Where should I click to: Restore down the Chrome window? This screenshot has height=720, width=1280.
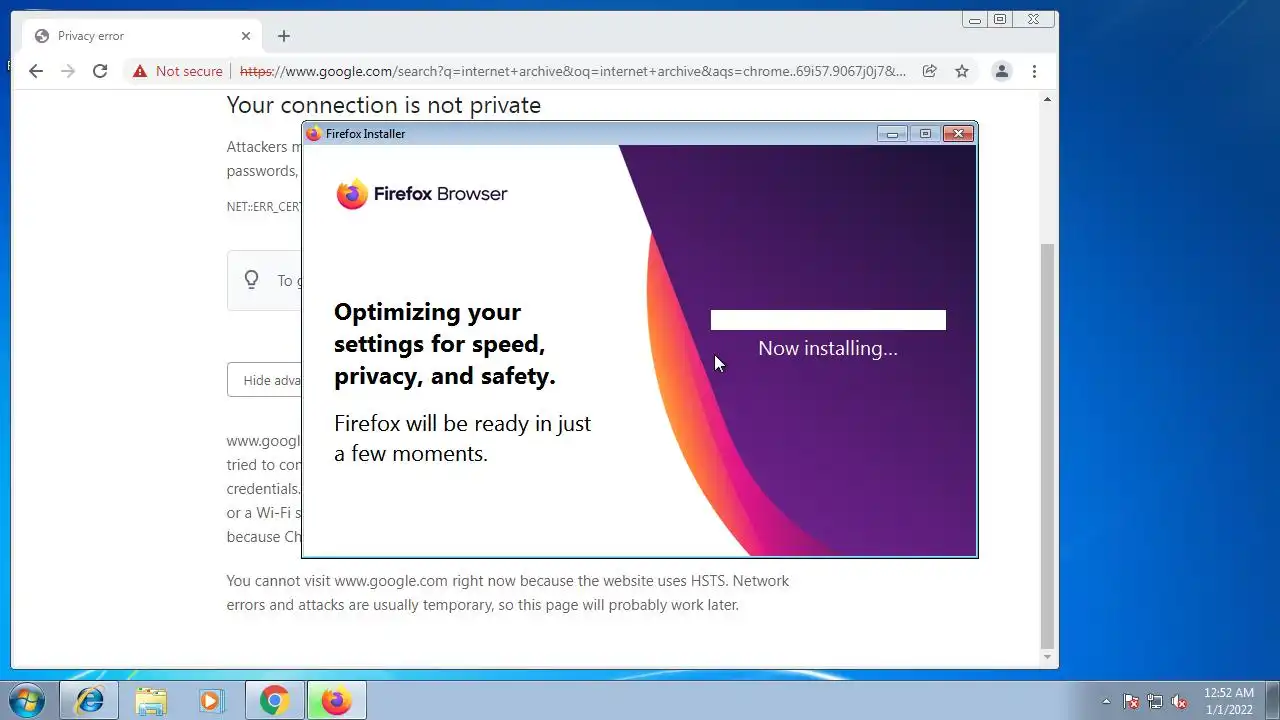pos(999,19)
